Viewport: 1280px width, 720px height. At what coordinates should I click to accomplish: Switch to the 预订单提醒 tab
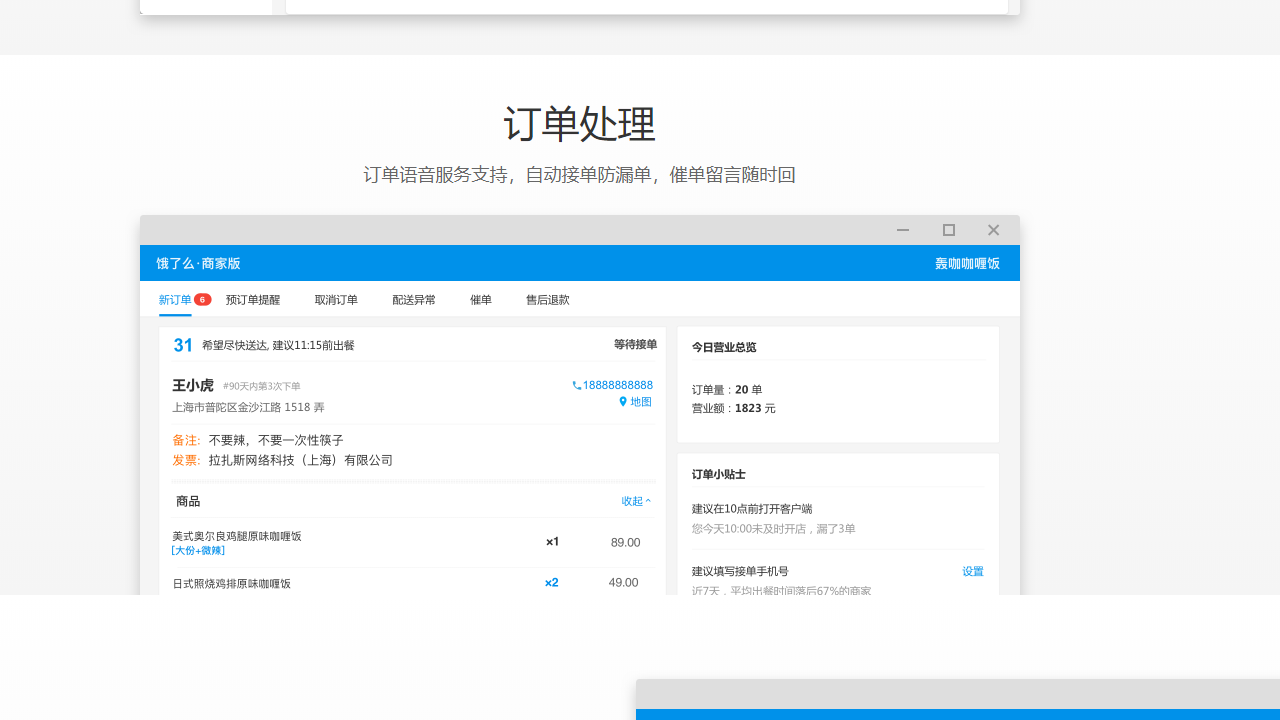tap(253, 299)
